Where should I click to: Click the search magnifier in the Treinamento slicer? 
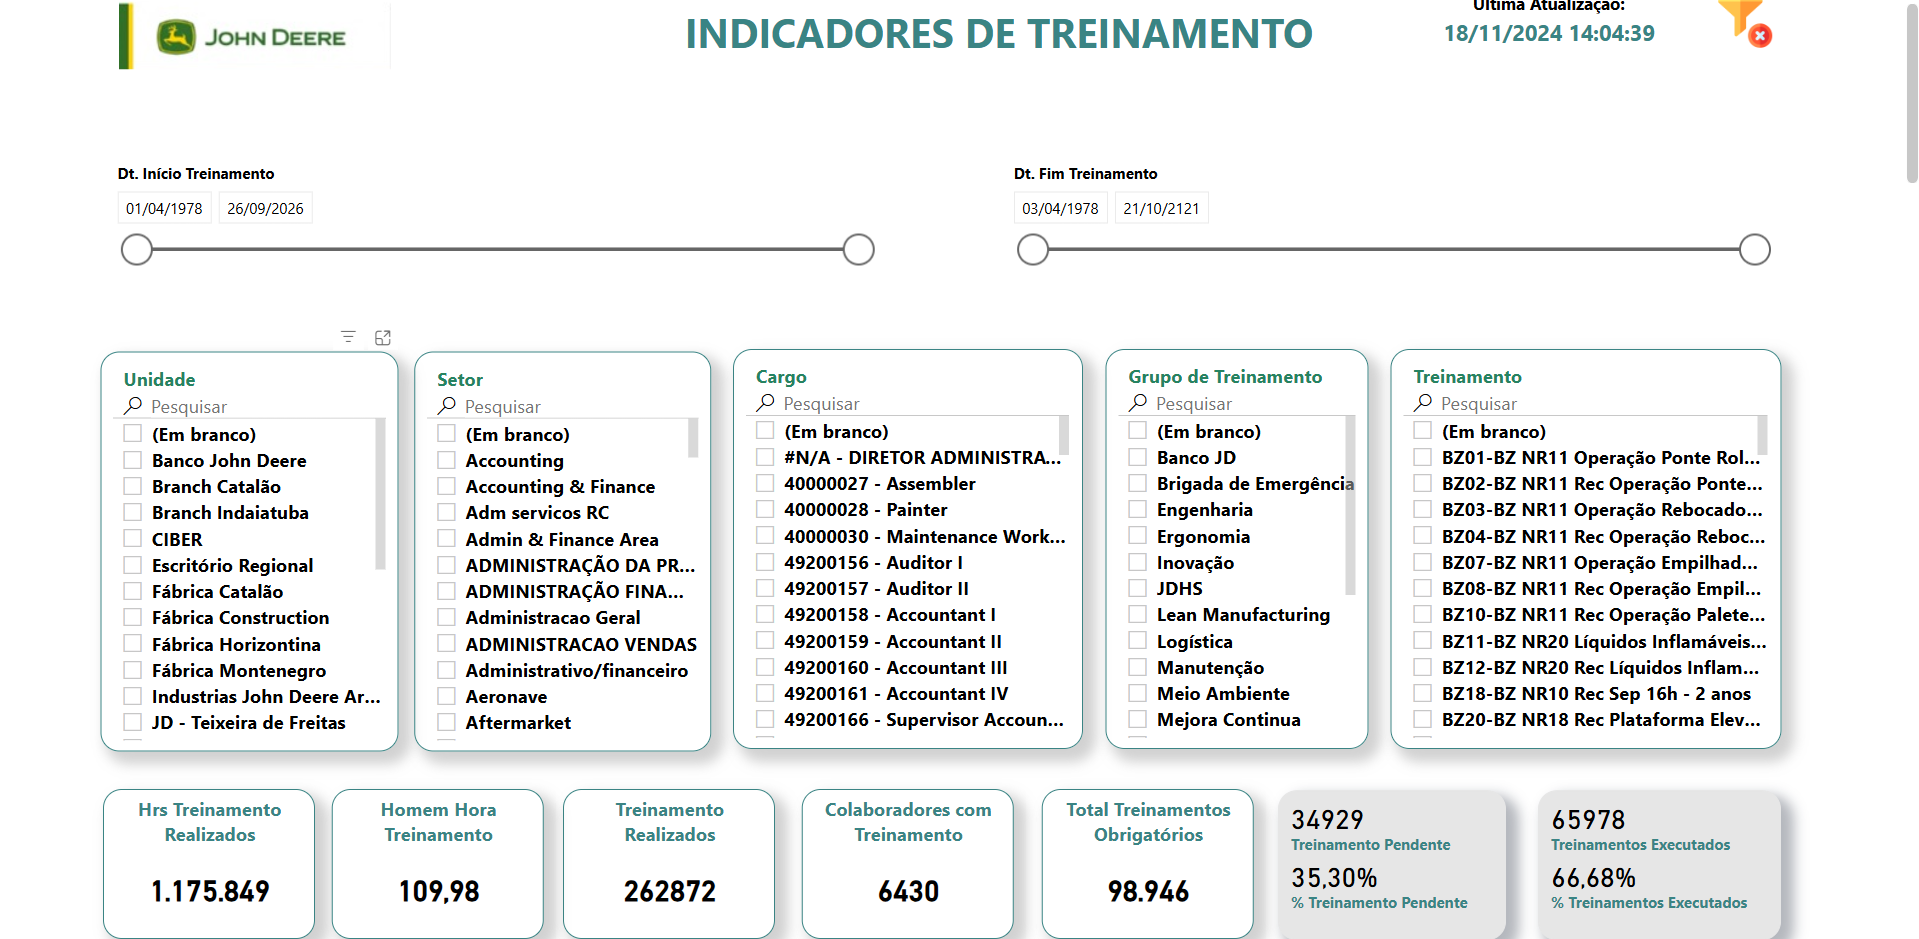coord(1423,403)
